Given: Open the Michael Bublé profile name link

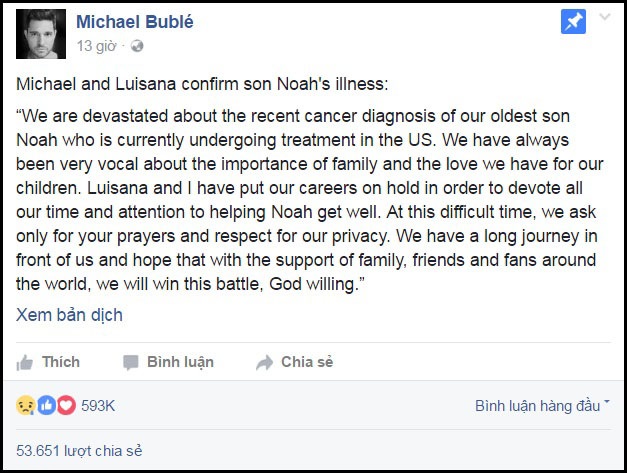Looking at the screenshot, I should tap(134, 22).
